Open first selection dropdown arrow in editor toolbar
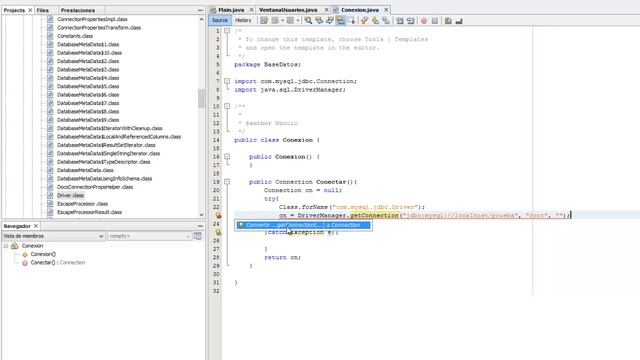The image size is (640, 360). click(282, 20)
